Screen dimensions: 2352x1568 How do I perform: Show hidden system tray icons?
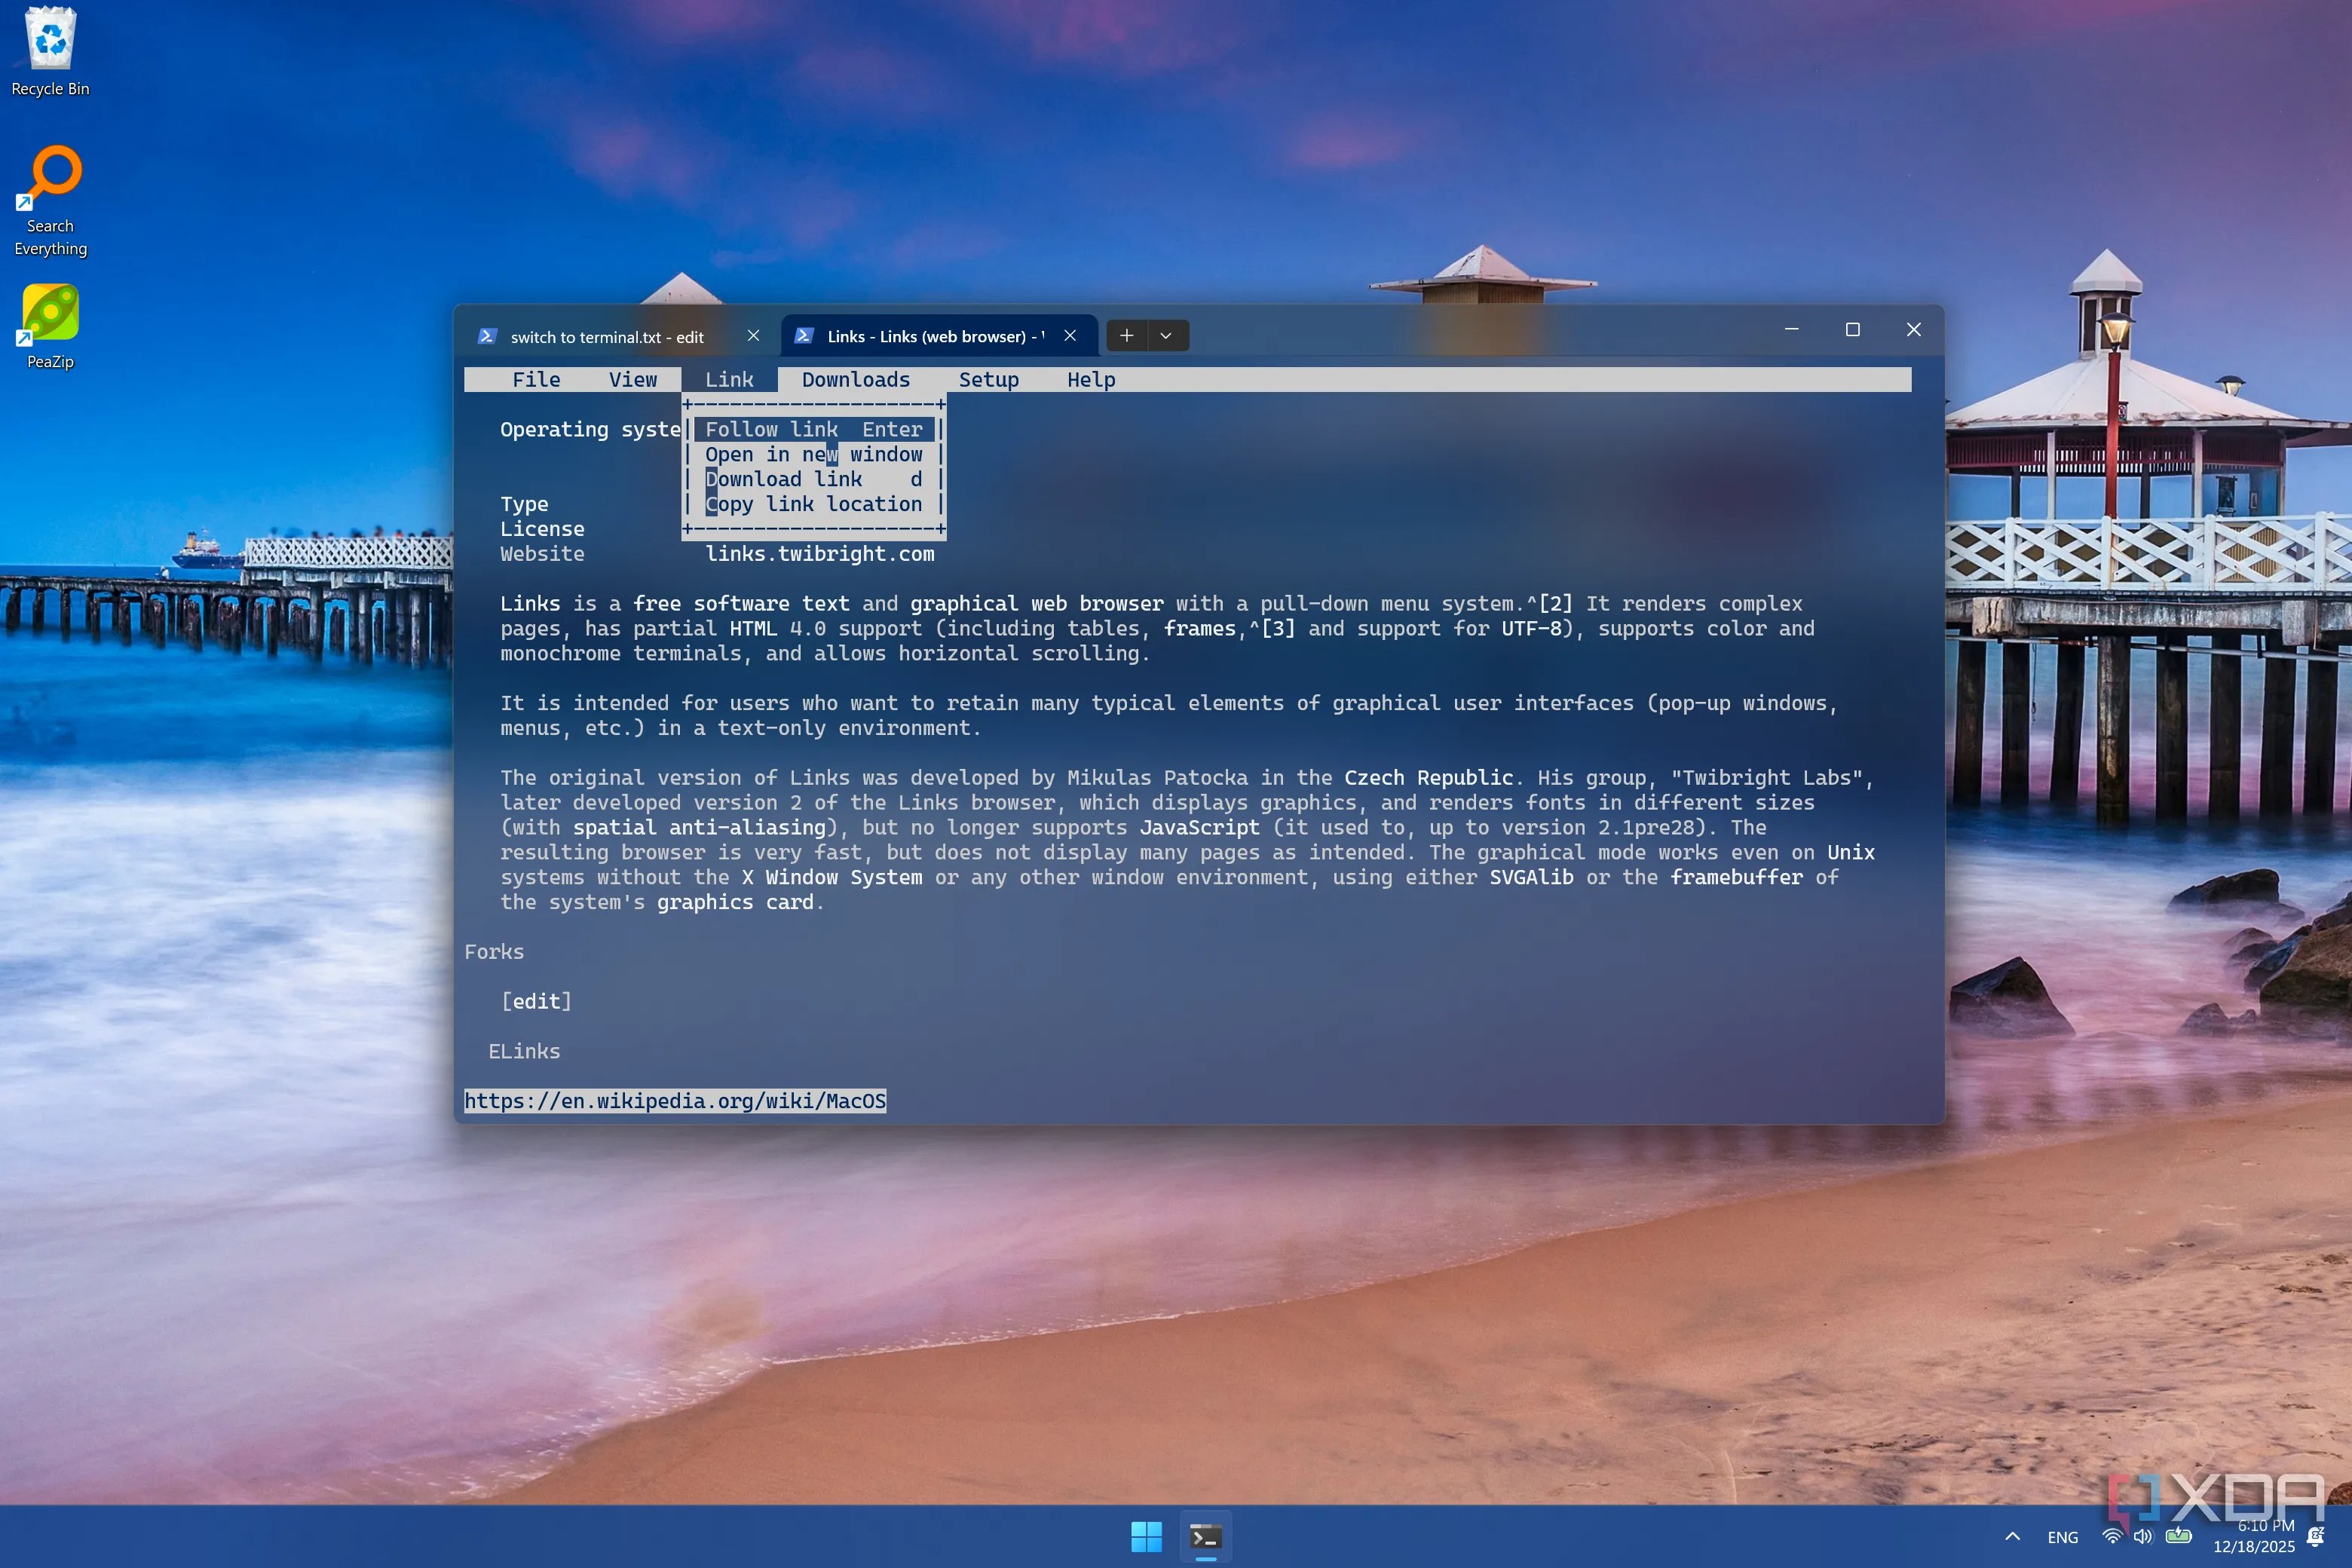click(2013, 1537)
